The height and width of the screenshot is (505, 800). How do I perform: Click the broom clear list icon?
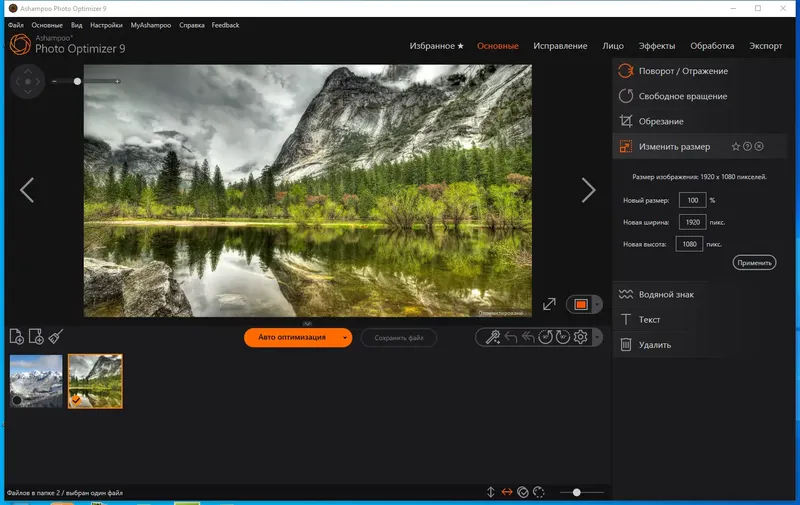point(56,337)
